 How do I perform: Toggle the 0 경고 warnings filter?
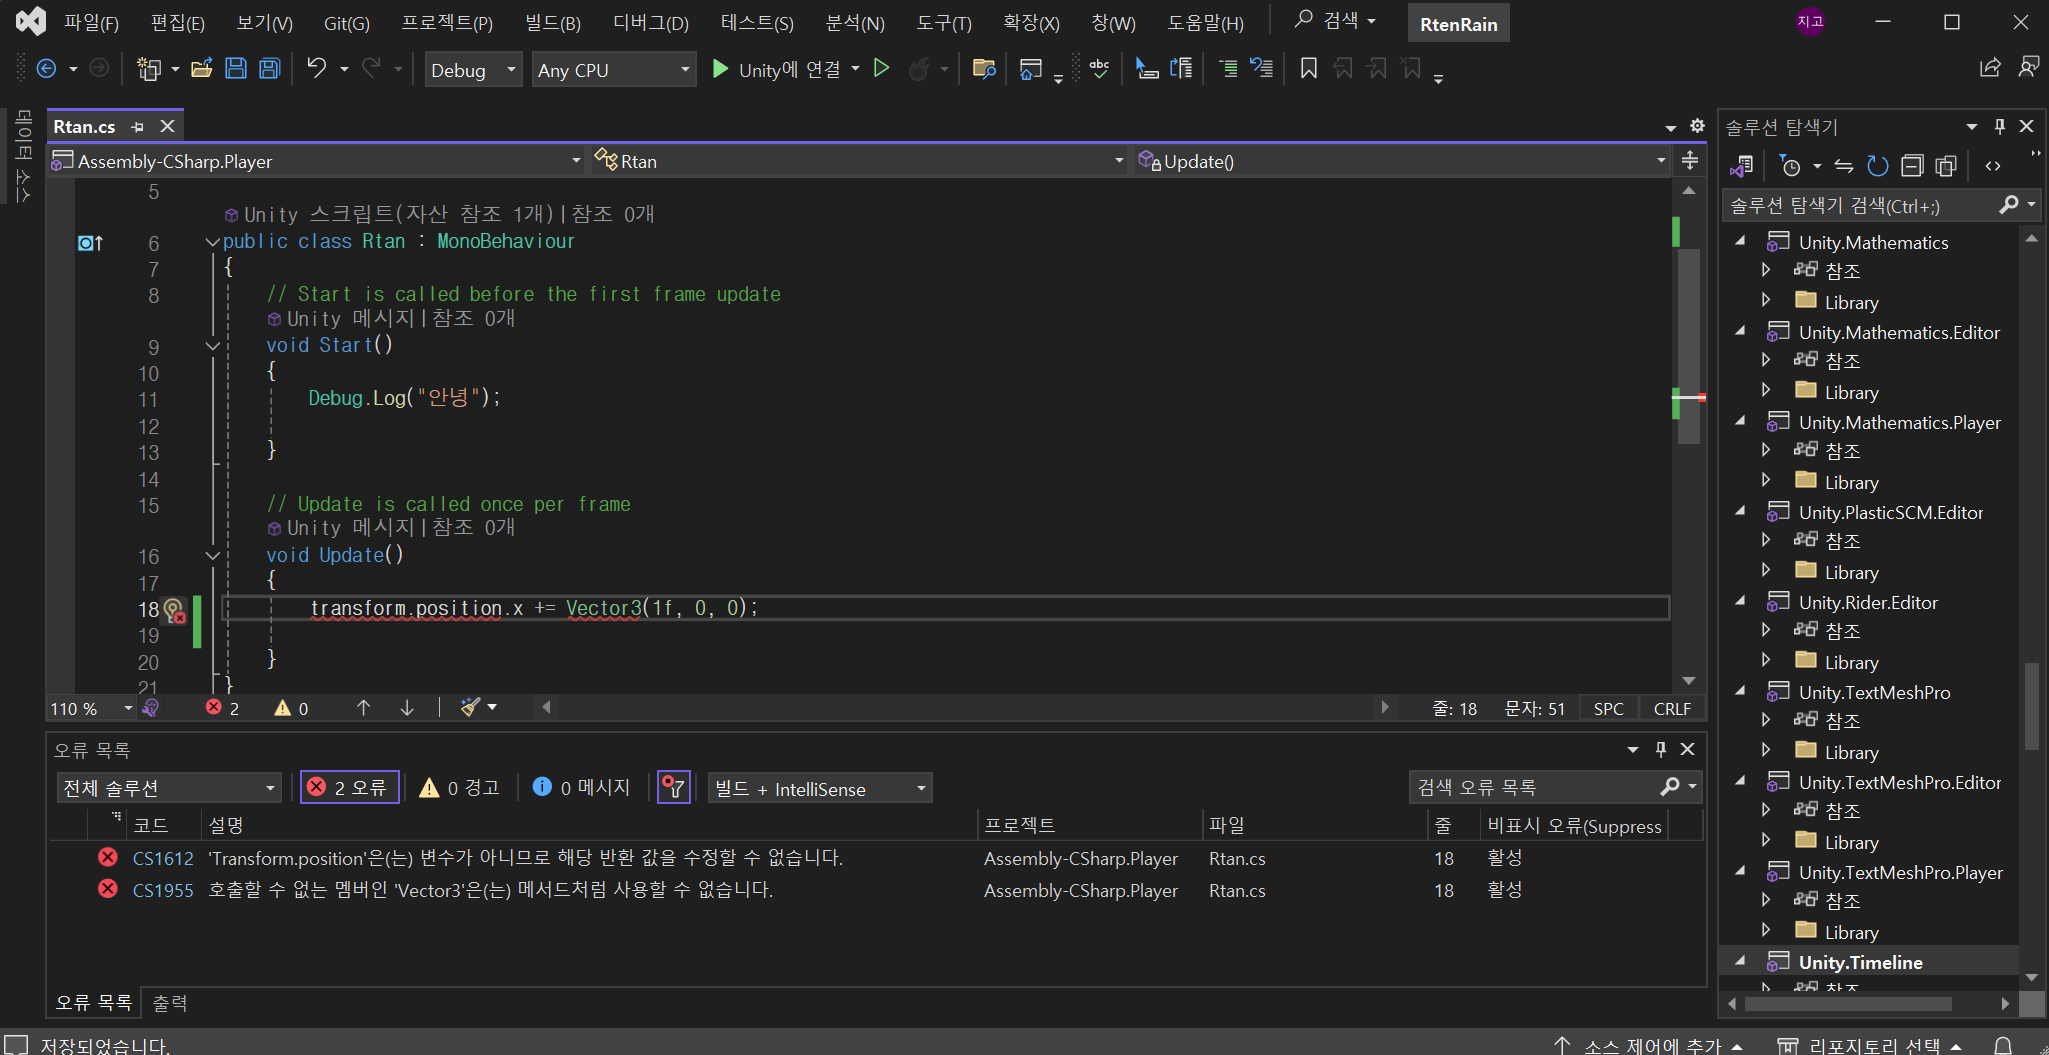pyautogui.click(x=460, y=788)
